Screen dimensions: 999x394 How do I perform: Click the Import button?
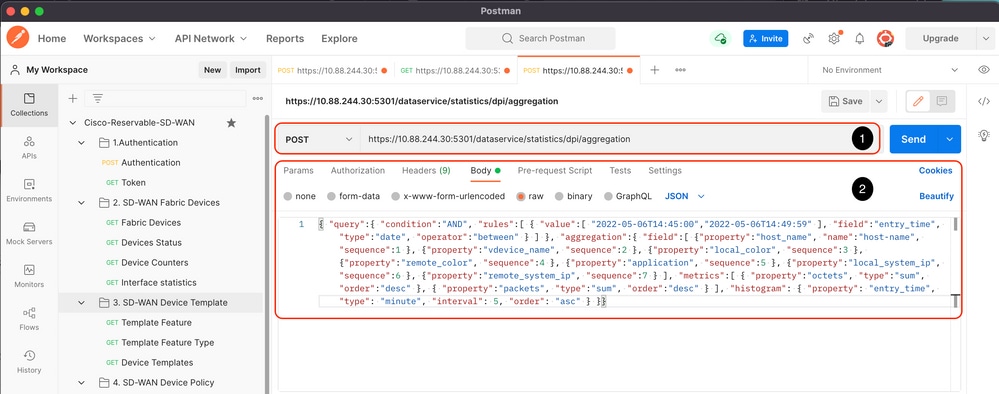247,70
